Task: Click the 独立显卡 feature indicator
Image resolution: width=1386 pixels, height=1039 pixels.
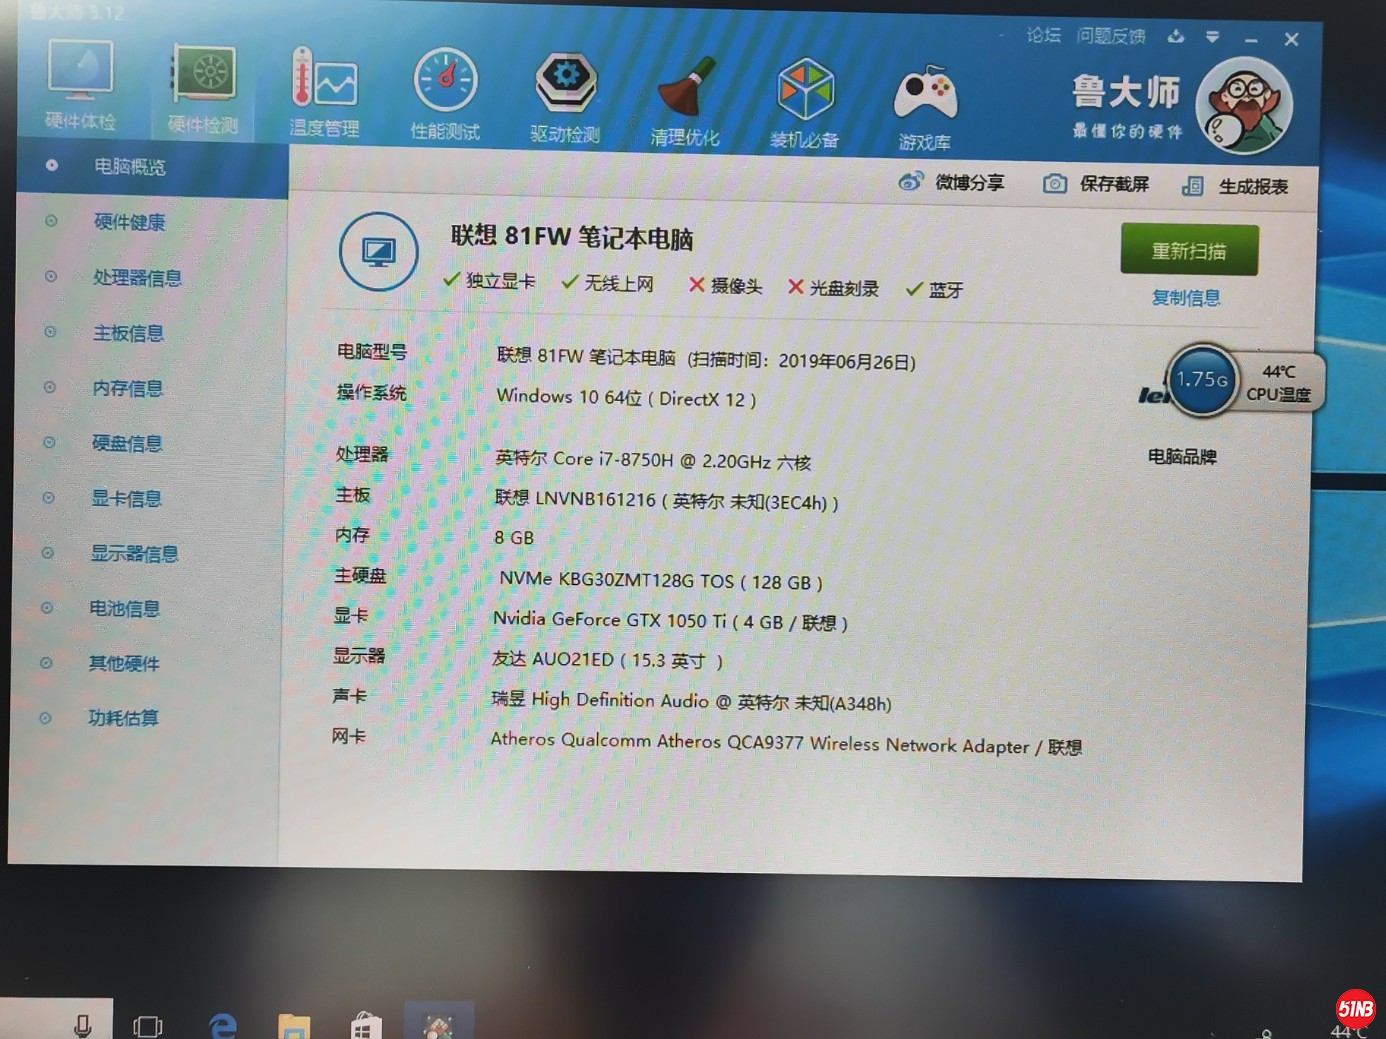Action: (489, 280)
